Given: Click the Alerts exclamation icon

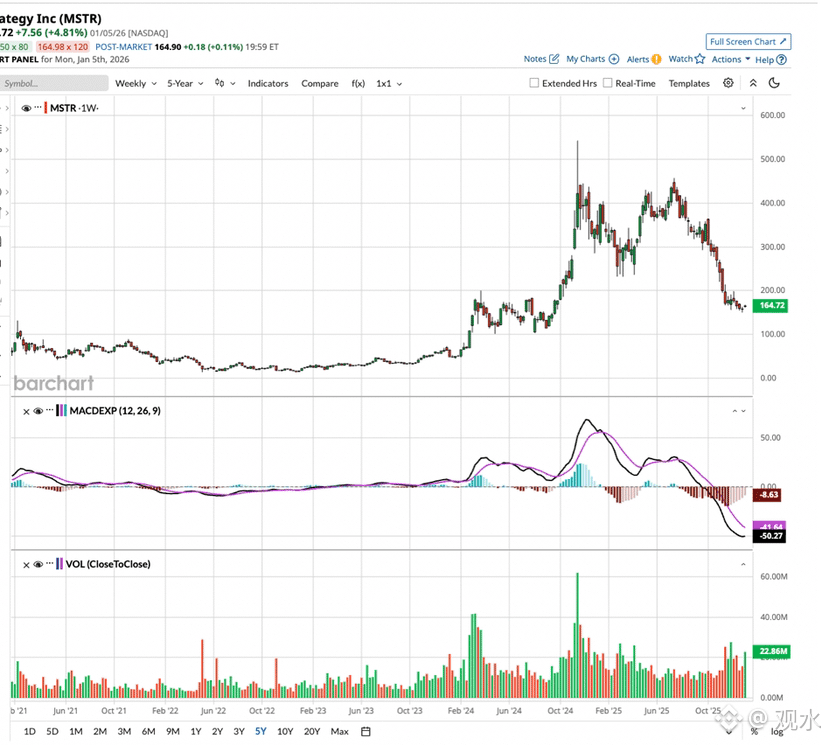Looking at the screenshot, I should (x=656, y=59).
